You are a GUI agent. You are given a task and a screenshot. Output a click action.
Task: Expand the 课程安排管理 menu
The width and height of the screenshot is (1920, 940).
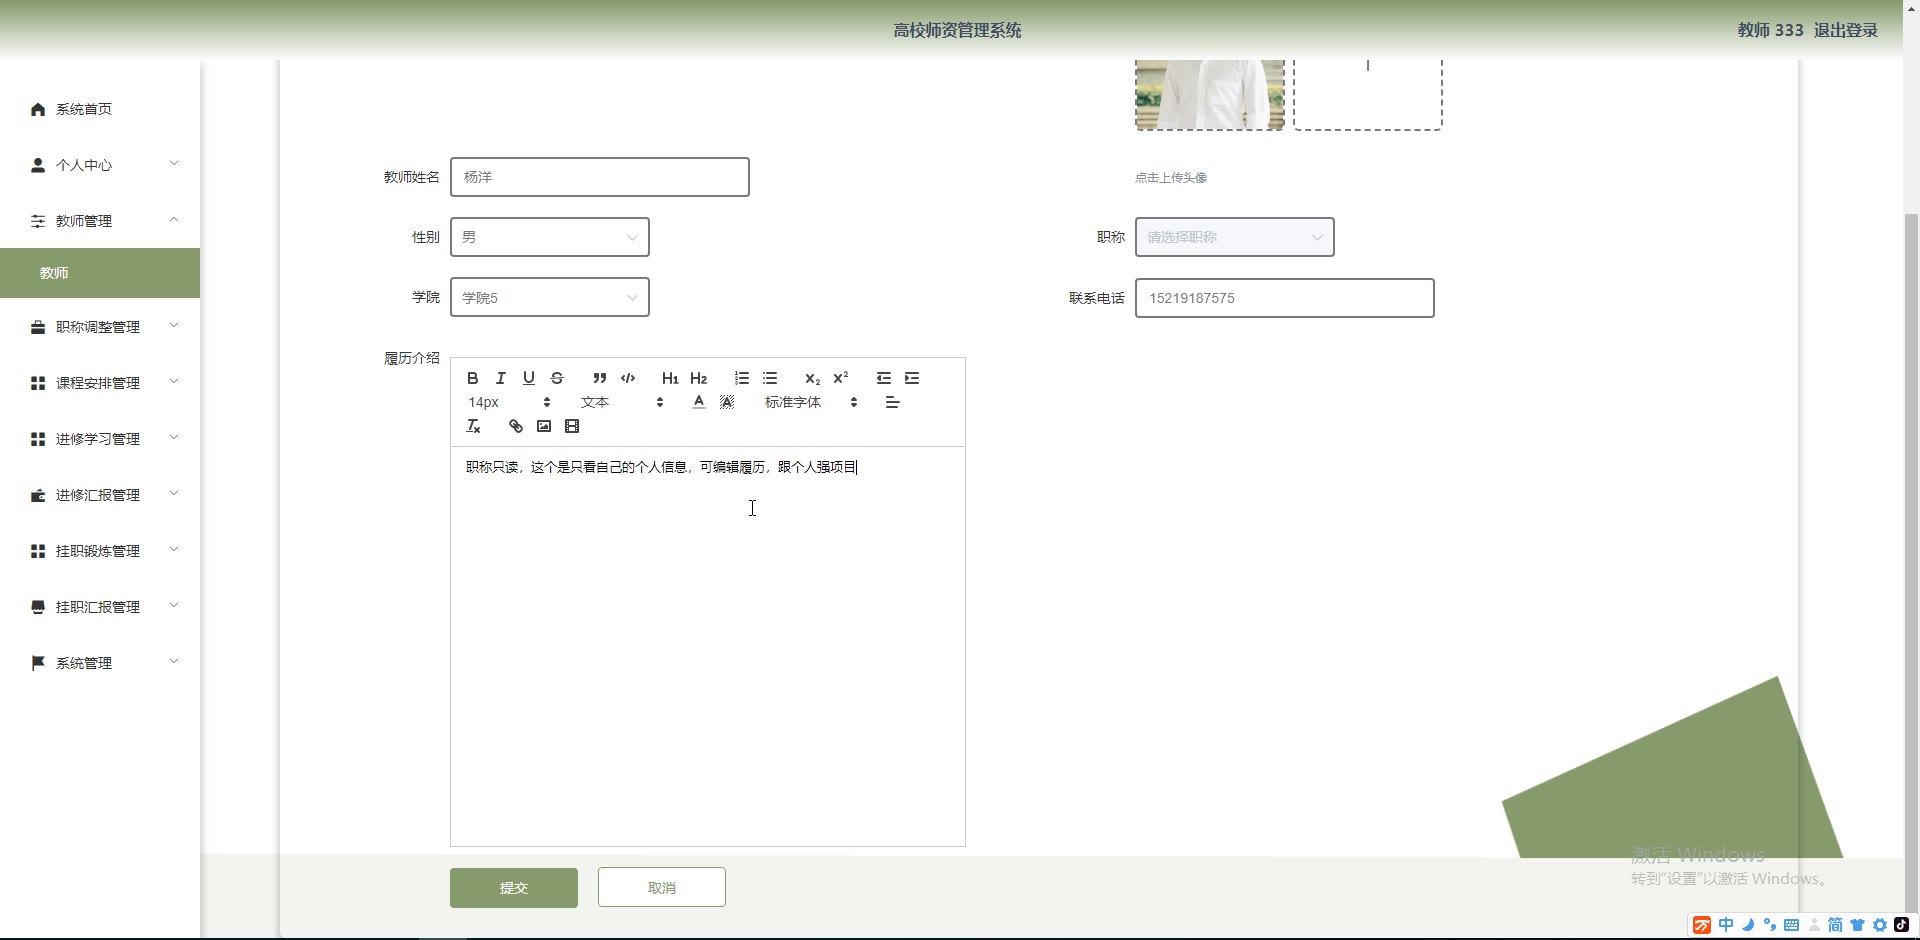click(x=100, y=383)
